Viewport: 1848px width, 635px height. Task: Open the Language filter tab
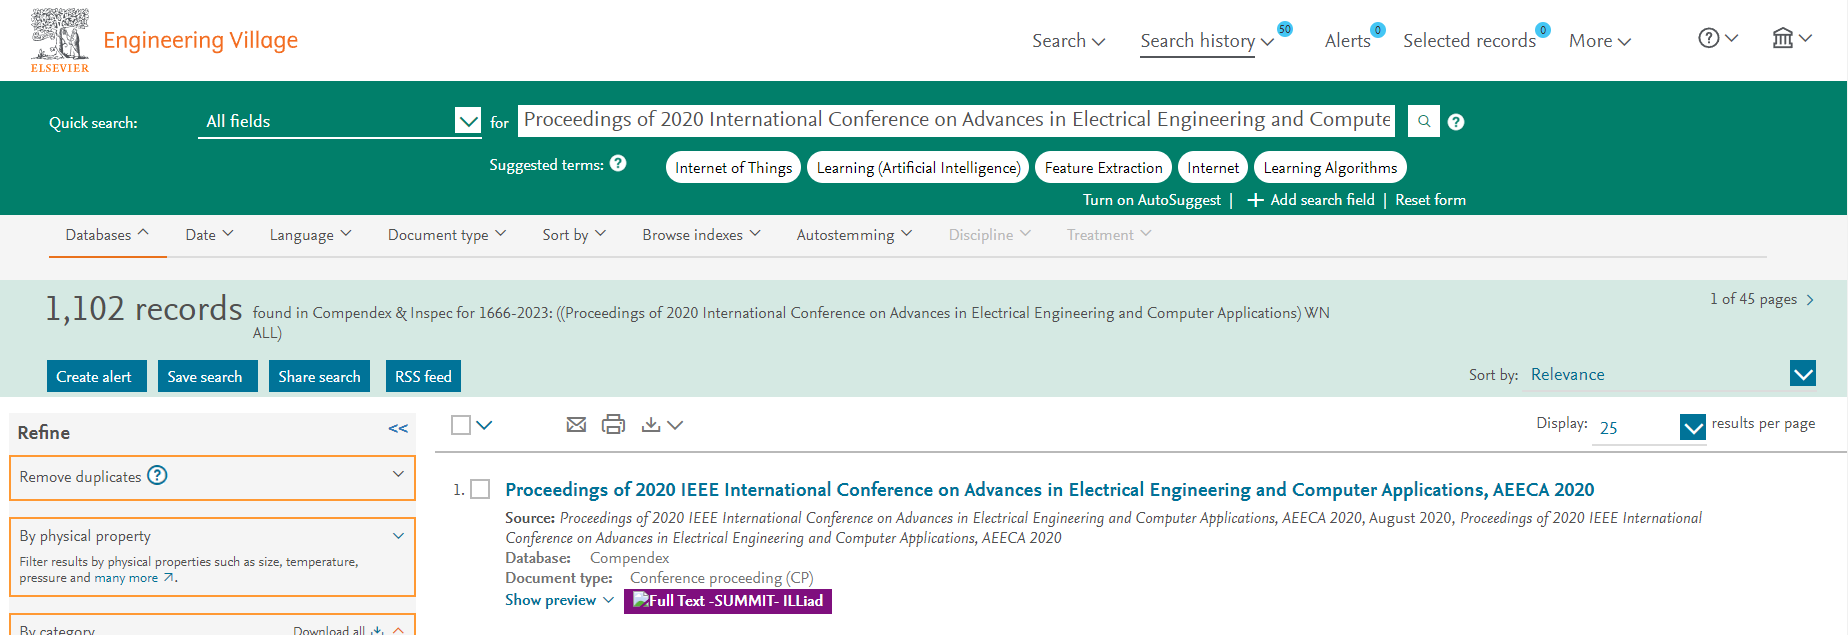(x=310, y=234)
